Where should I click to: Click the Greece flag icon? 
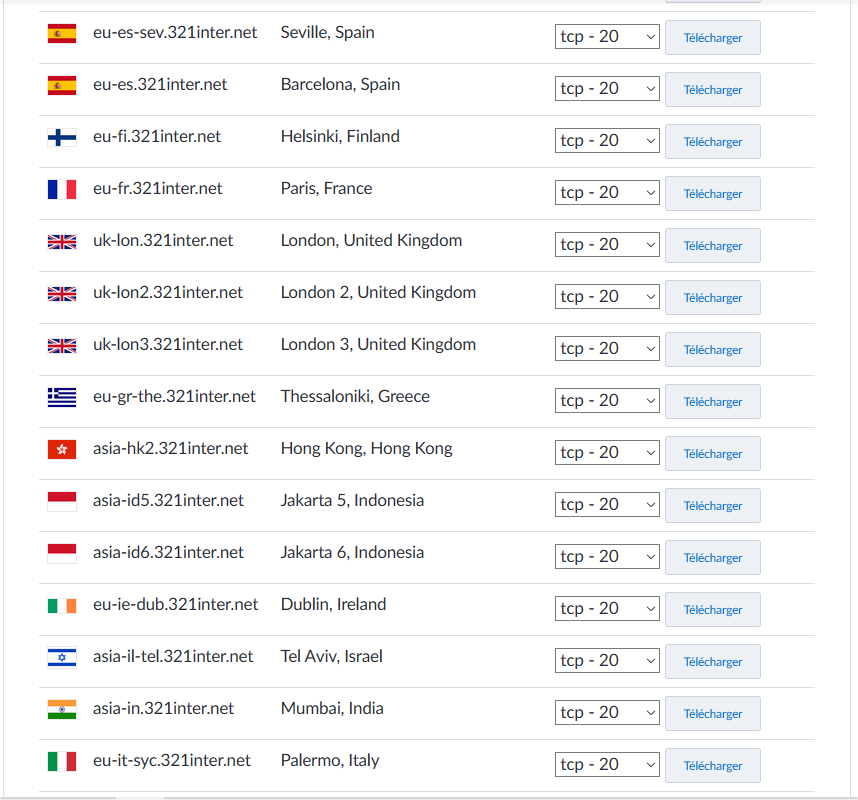(x=62, y=398)
